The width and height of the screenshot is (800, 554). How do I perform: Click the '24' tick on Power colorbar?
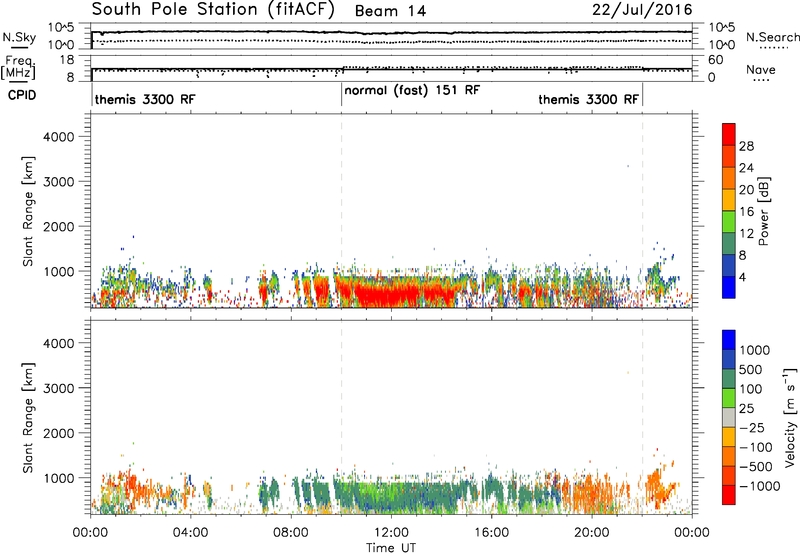(746, 168)
